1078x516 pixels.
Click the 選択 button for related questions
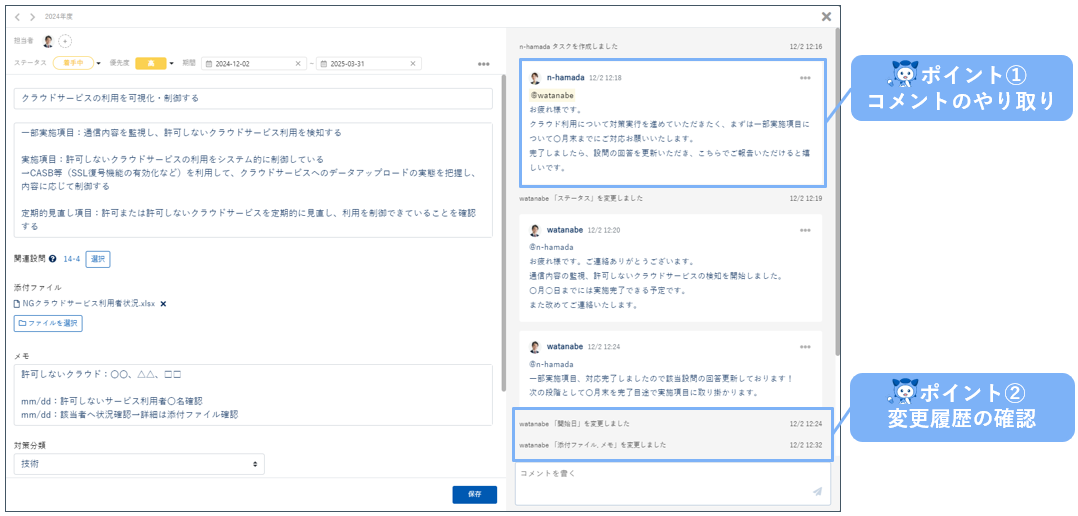click(x=98, y=259)
